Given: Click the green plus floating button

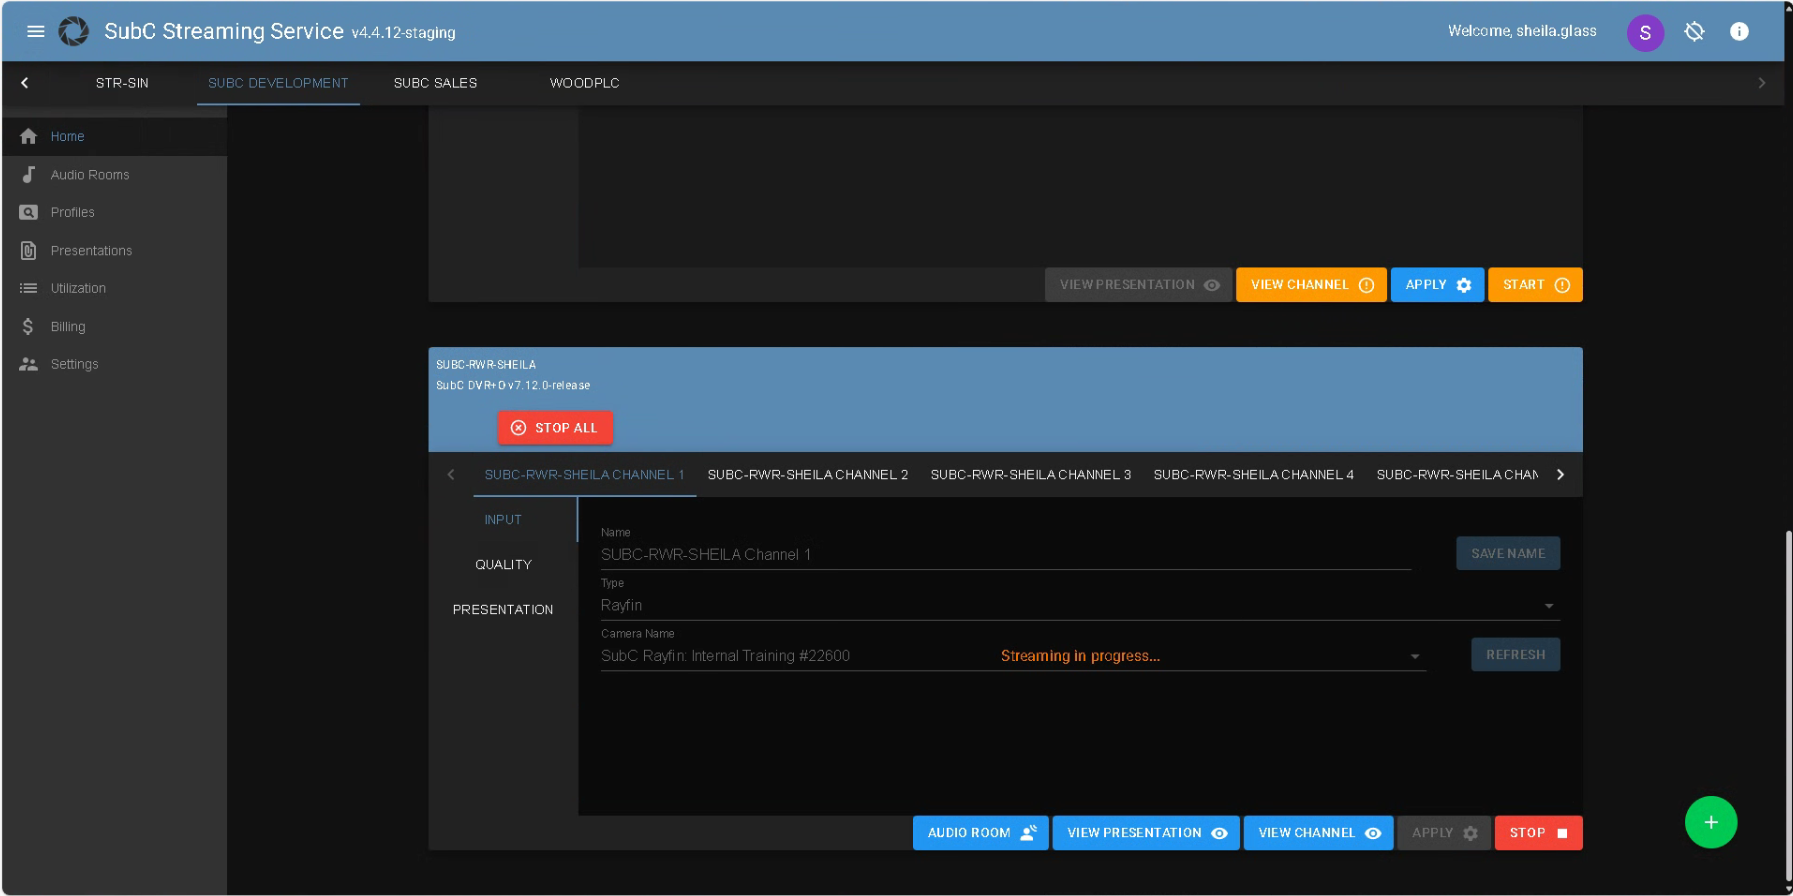Looking at the screenshot, I should tap(1710, 822).
